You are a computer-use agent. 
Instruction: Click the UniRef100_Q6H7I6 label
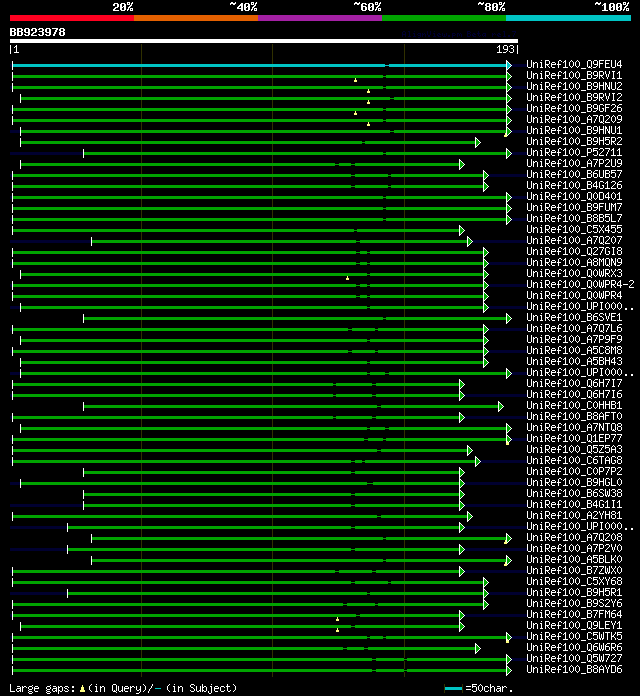[x=574, y=395]
